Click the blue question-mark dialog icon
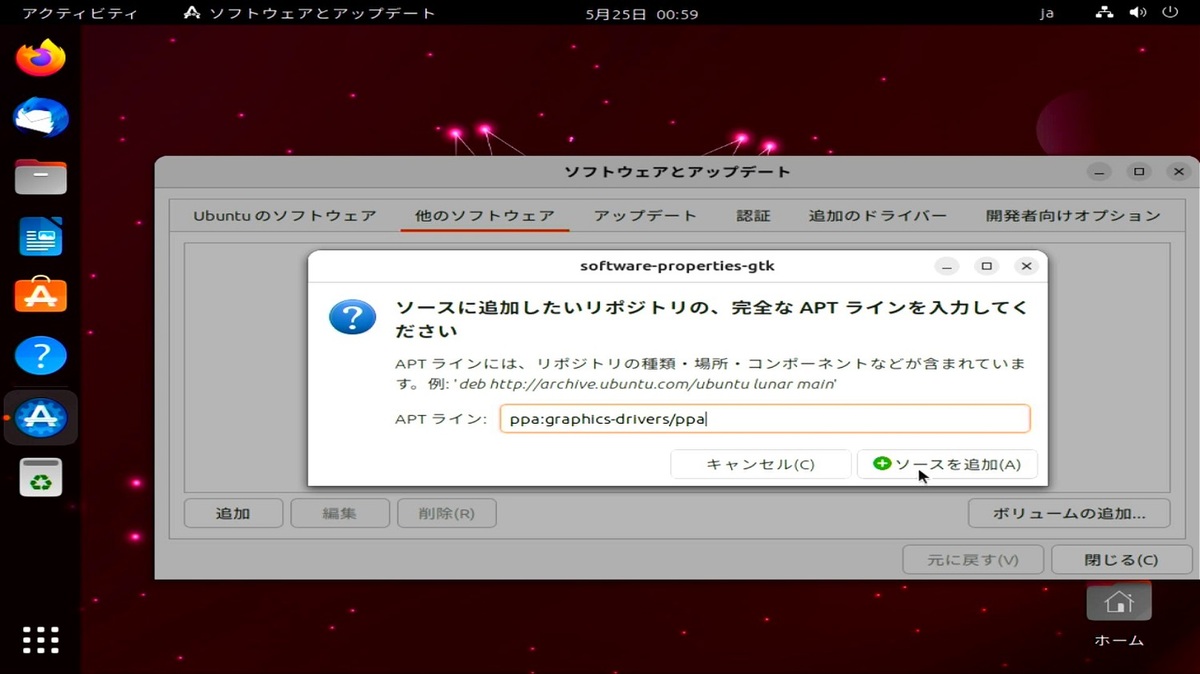Image resolution: width=1200 pixels, height=674 pixels. click(352, 318)
